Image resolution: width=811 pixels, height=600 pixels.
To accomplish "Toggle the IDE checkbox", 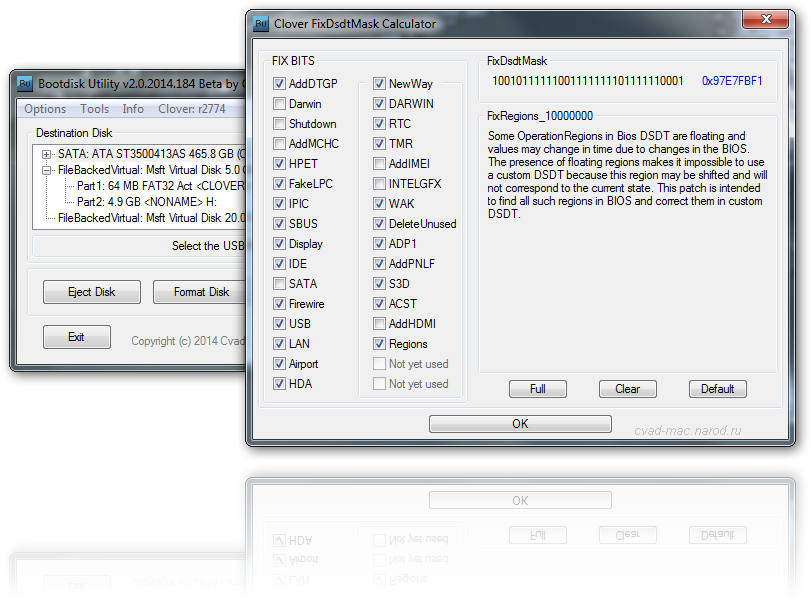I will tap(279, 264).
